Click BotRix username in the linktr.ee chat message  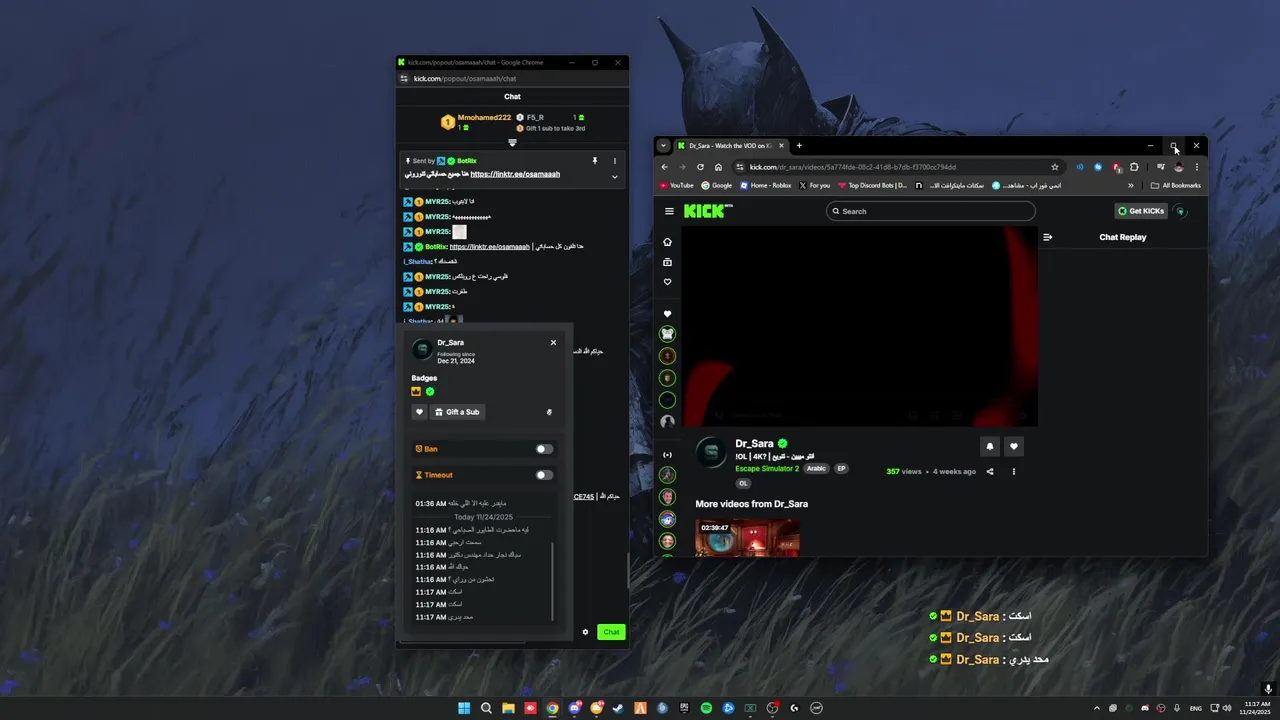click(x=436, y=246)
